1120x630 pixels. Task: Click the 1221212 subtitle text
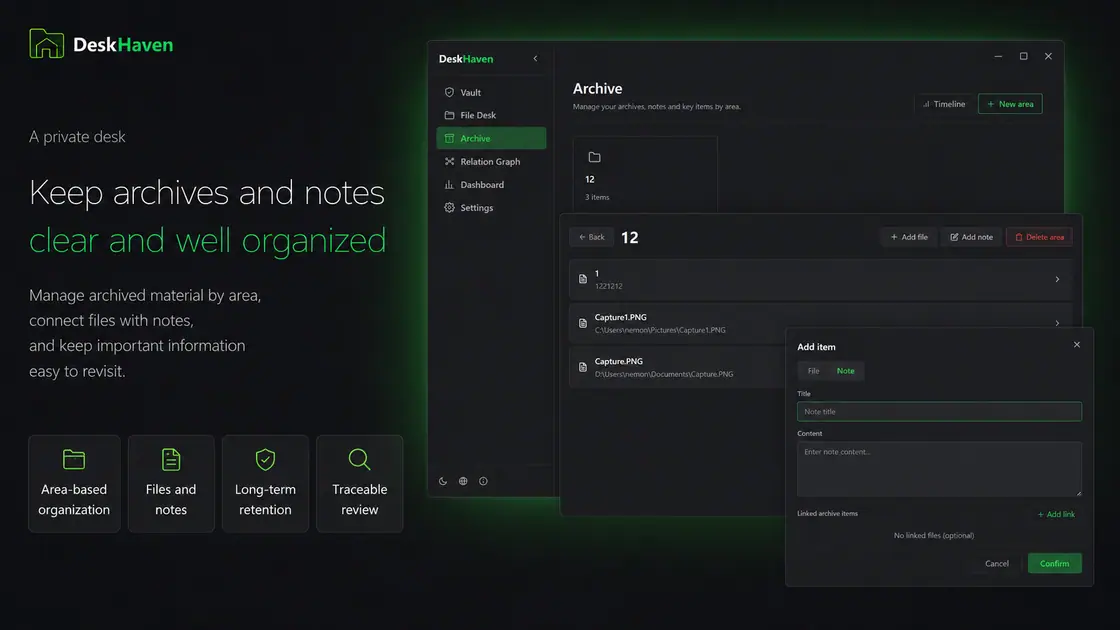point(609,286)
